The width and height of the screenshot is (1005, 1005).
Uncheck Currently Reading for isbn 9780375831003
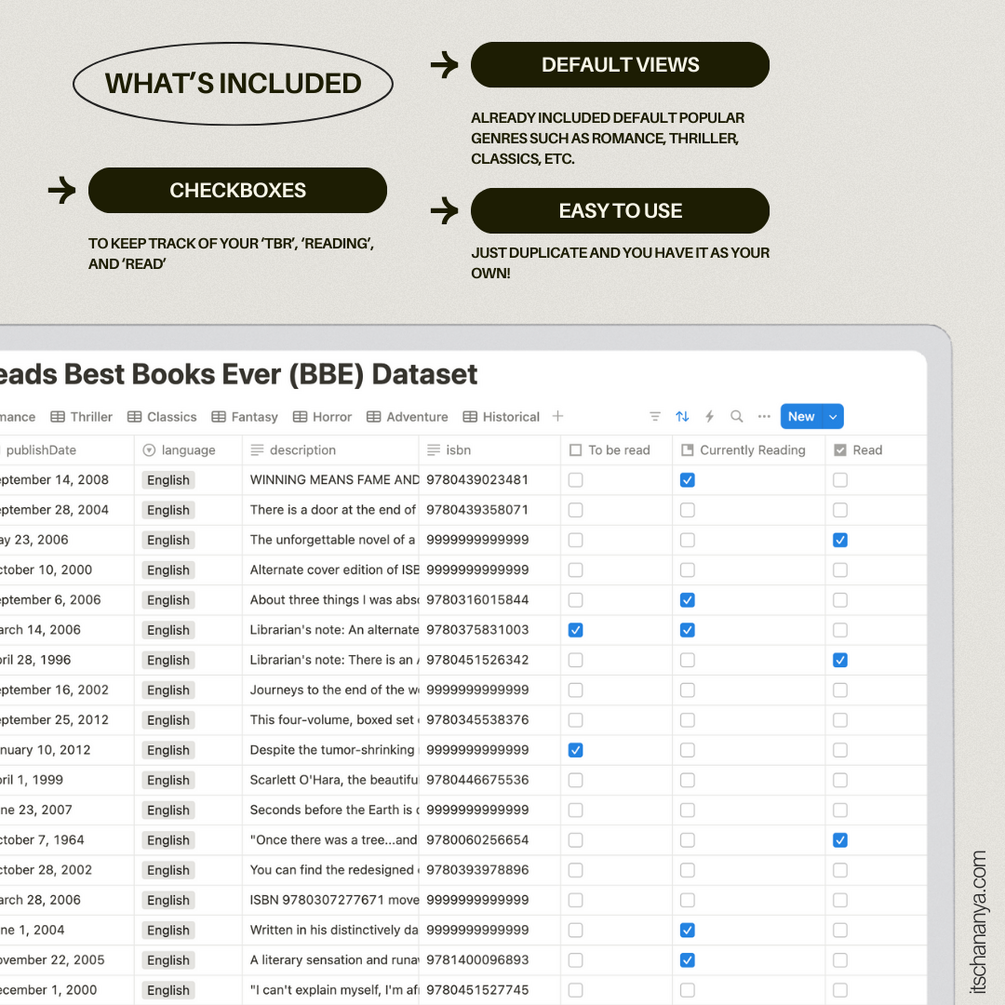click(687, 630)
